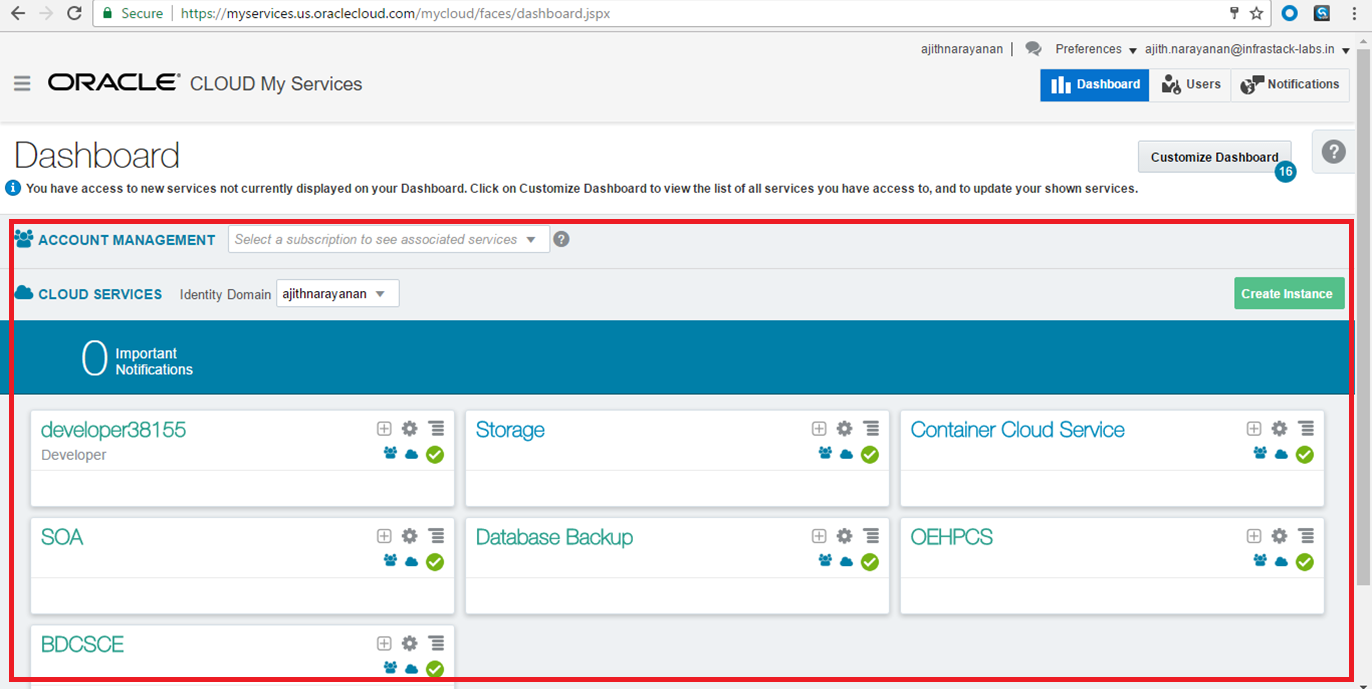Open the hamburger navigation menu
The width and height of the screenshot is (1372, 689).
coord(22,84)
